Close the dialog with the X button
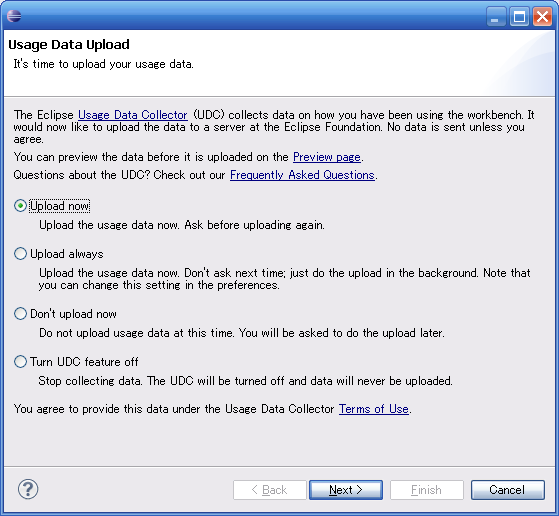Image resolution: width=559 pixels, height=516 pixels. click(x=542, y=17)
